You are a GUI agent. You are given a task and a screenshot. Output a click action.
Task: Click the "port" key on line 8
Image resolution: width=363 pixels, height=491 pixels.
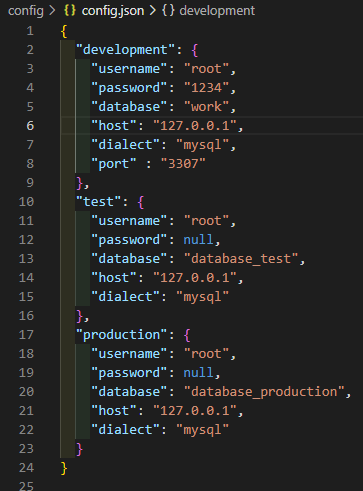pos(114,164)
